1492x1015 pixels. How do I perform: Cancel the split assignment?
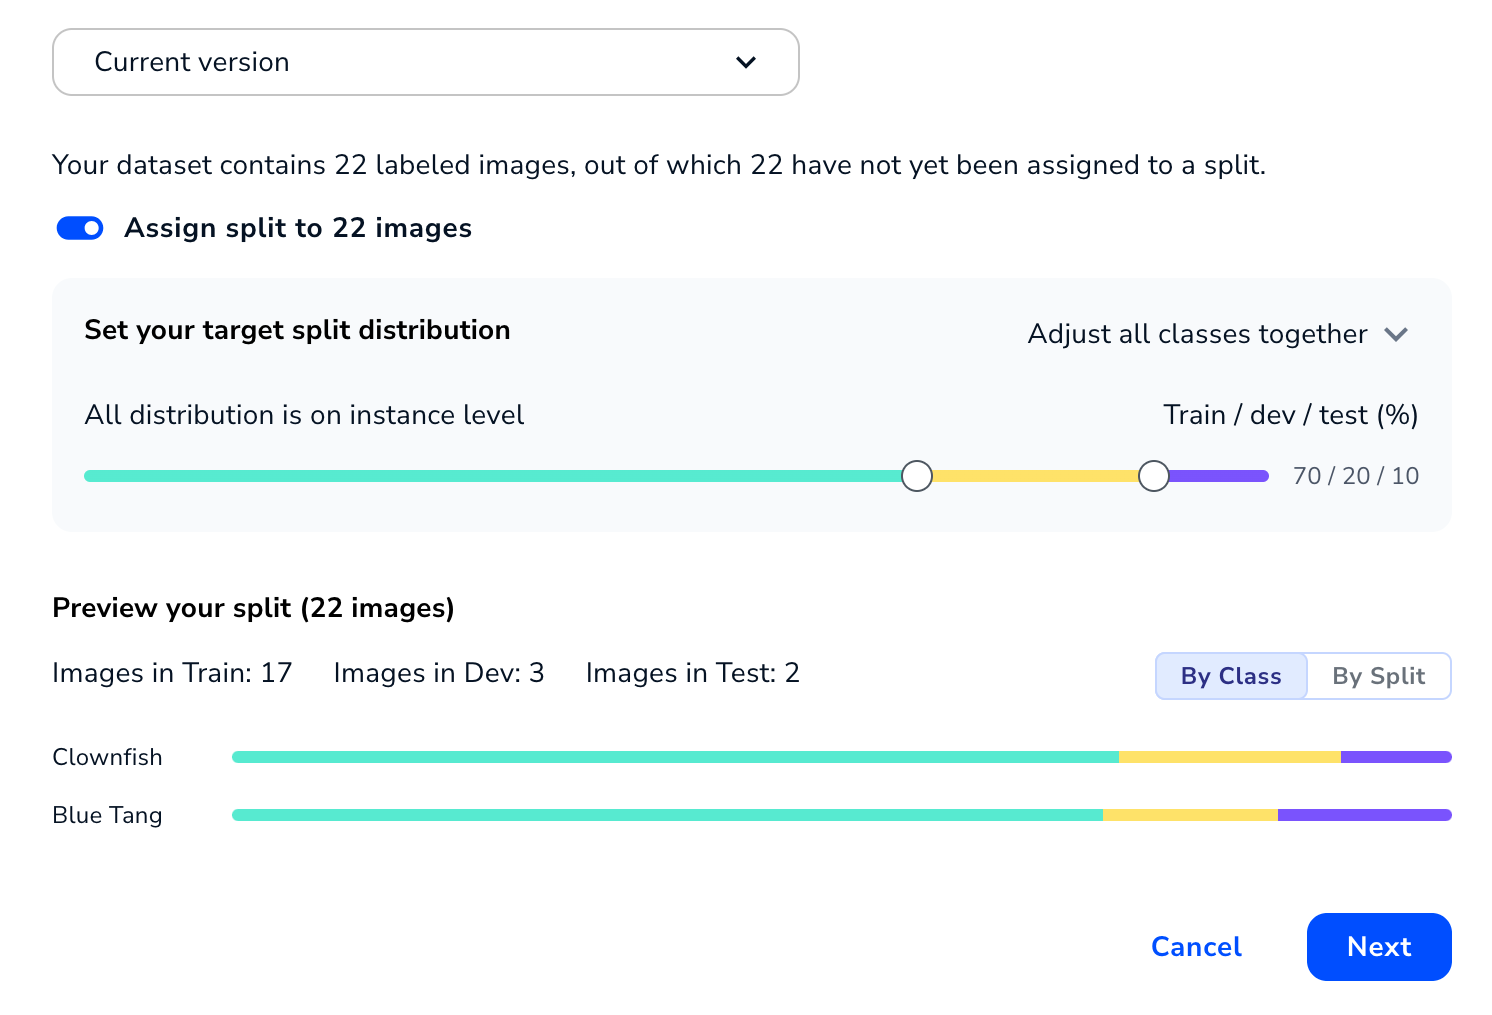coord(1196,947)
